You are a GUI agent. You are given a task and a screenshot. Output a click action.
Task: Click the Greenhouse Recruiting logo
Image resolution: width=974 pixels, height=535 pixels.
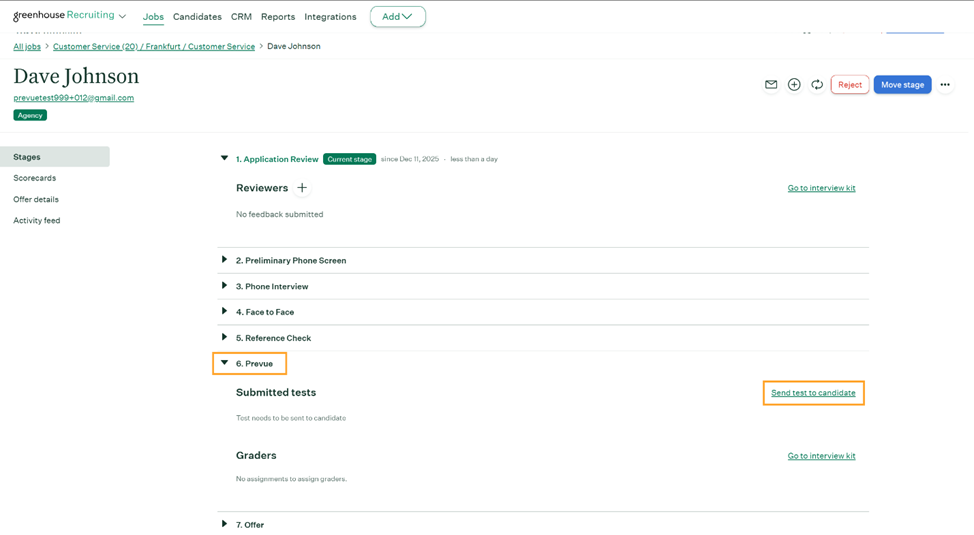64,16
